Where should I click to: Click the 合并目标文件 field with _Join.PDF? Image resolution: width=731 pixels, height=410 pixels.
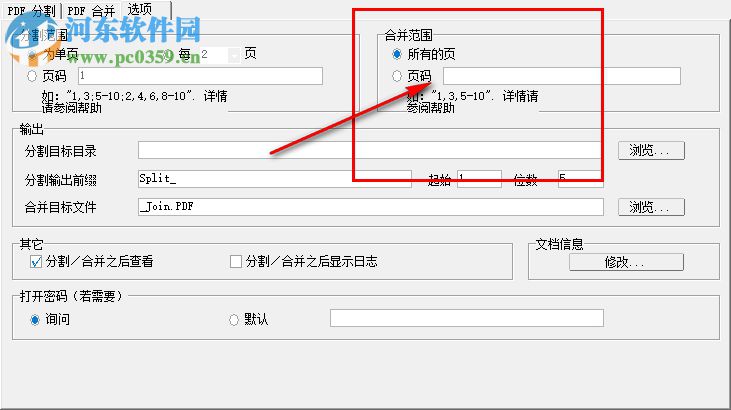pos(371,207)
